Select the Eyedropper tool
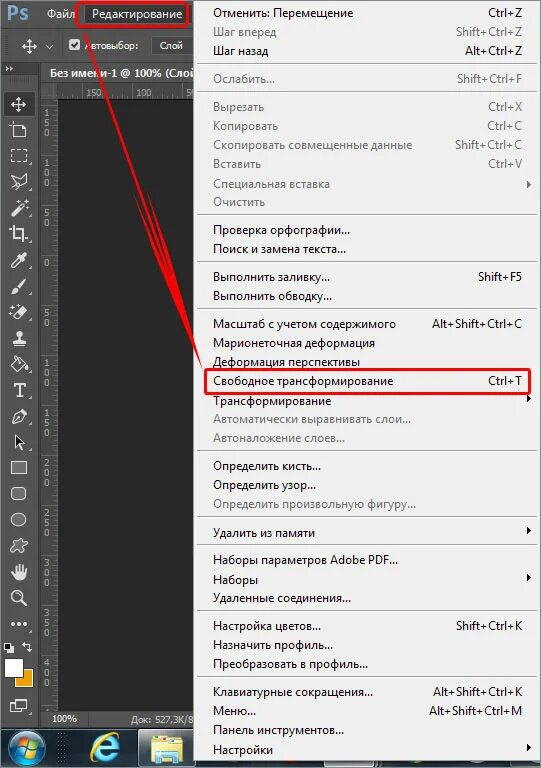This screenshot has height=768, width=541. (x=19, y=260)
